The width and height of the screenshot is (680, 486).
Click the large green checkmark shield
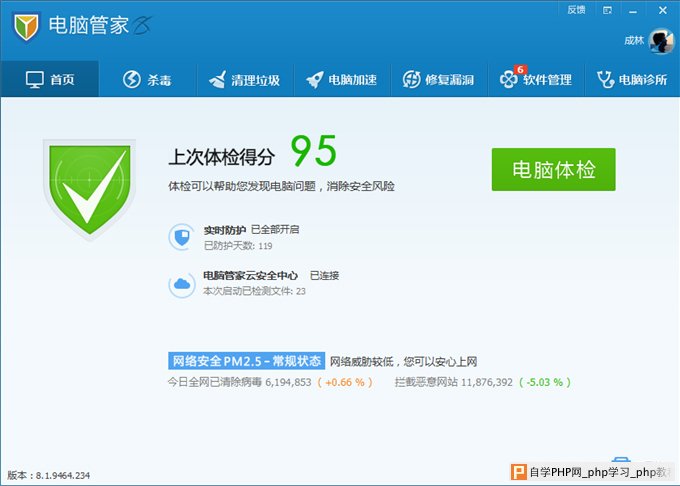(90, 189)
